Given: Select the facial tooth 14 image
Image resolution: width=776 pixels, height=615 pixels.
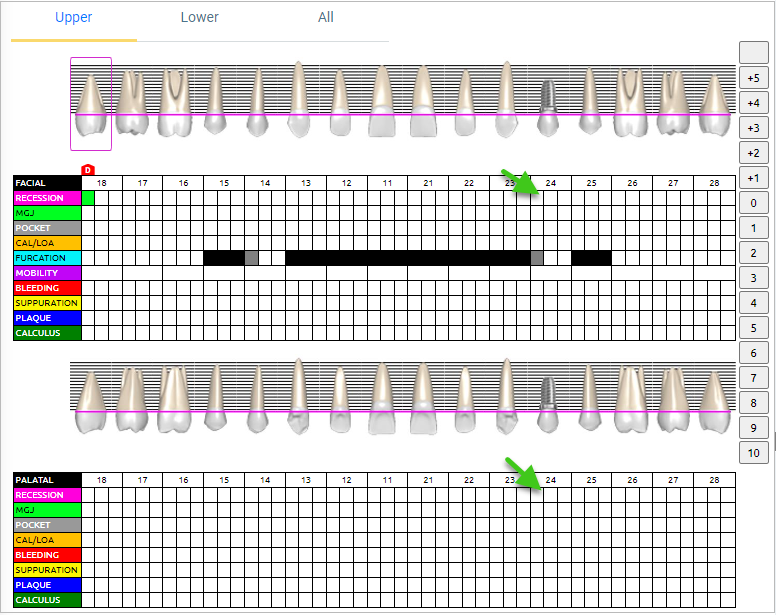Looking at the screenshot, I should pos(258,102).
